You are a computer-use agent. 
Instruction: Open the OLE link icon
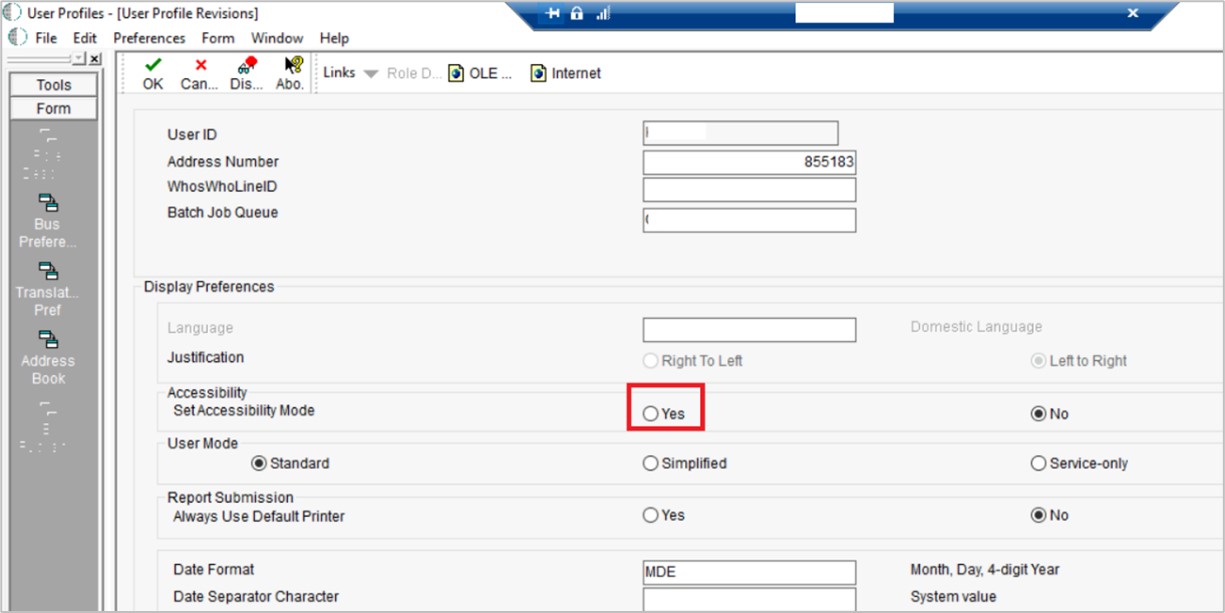[x=456, y=73]
